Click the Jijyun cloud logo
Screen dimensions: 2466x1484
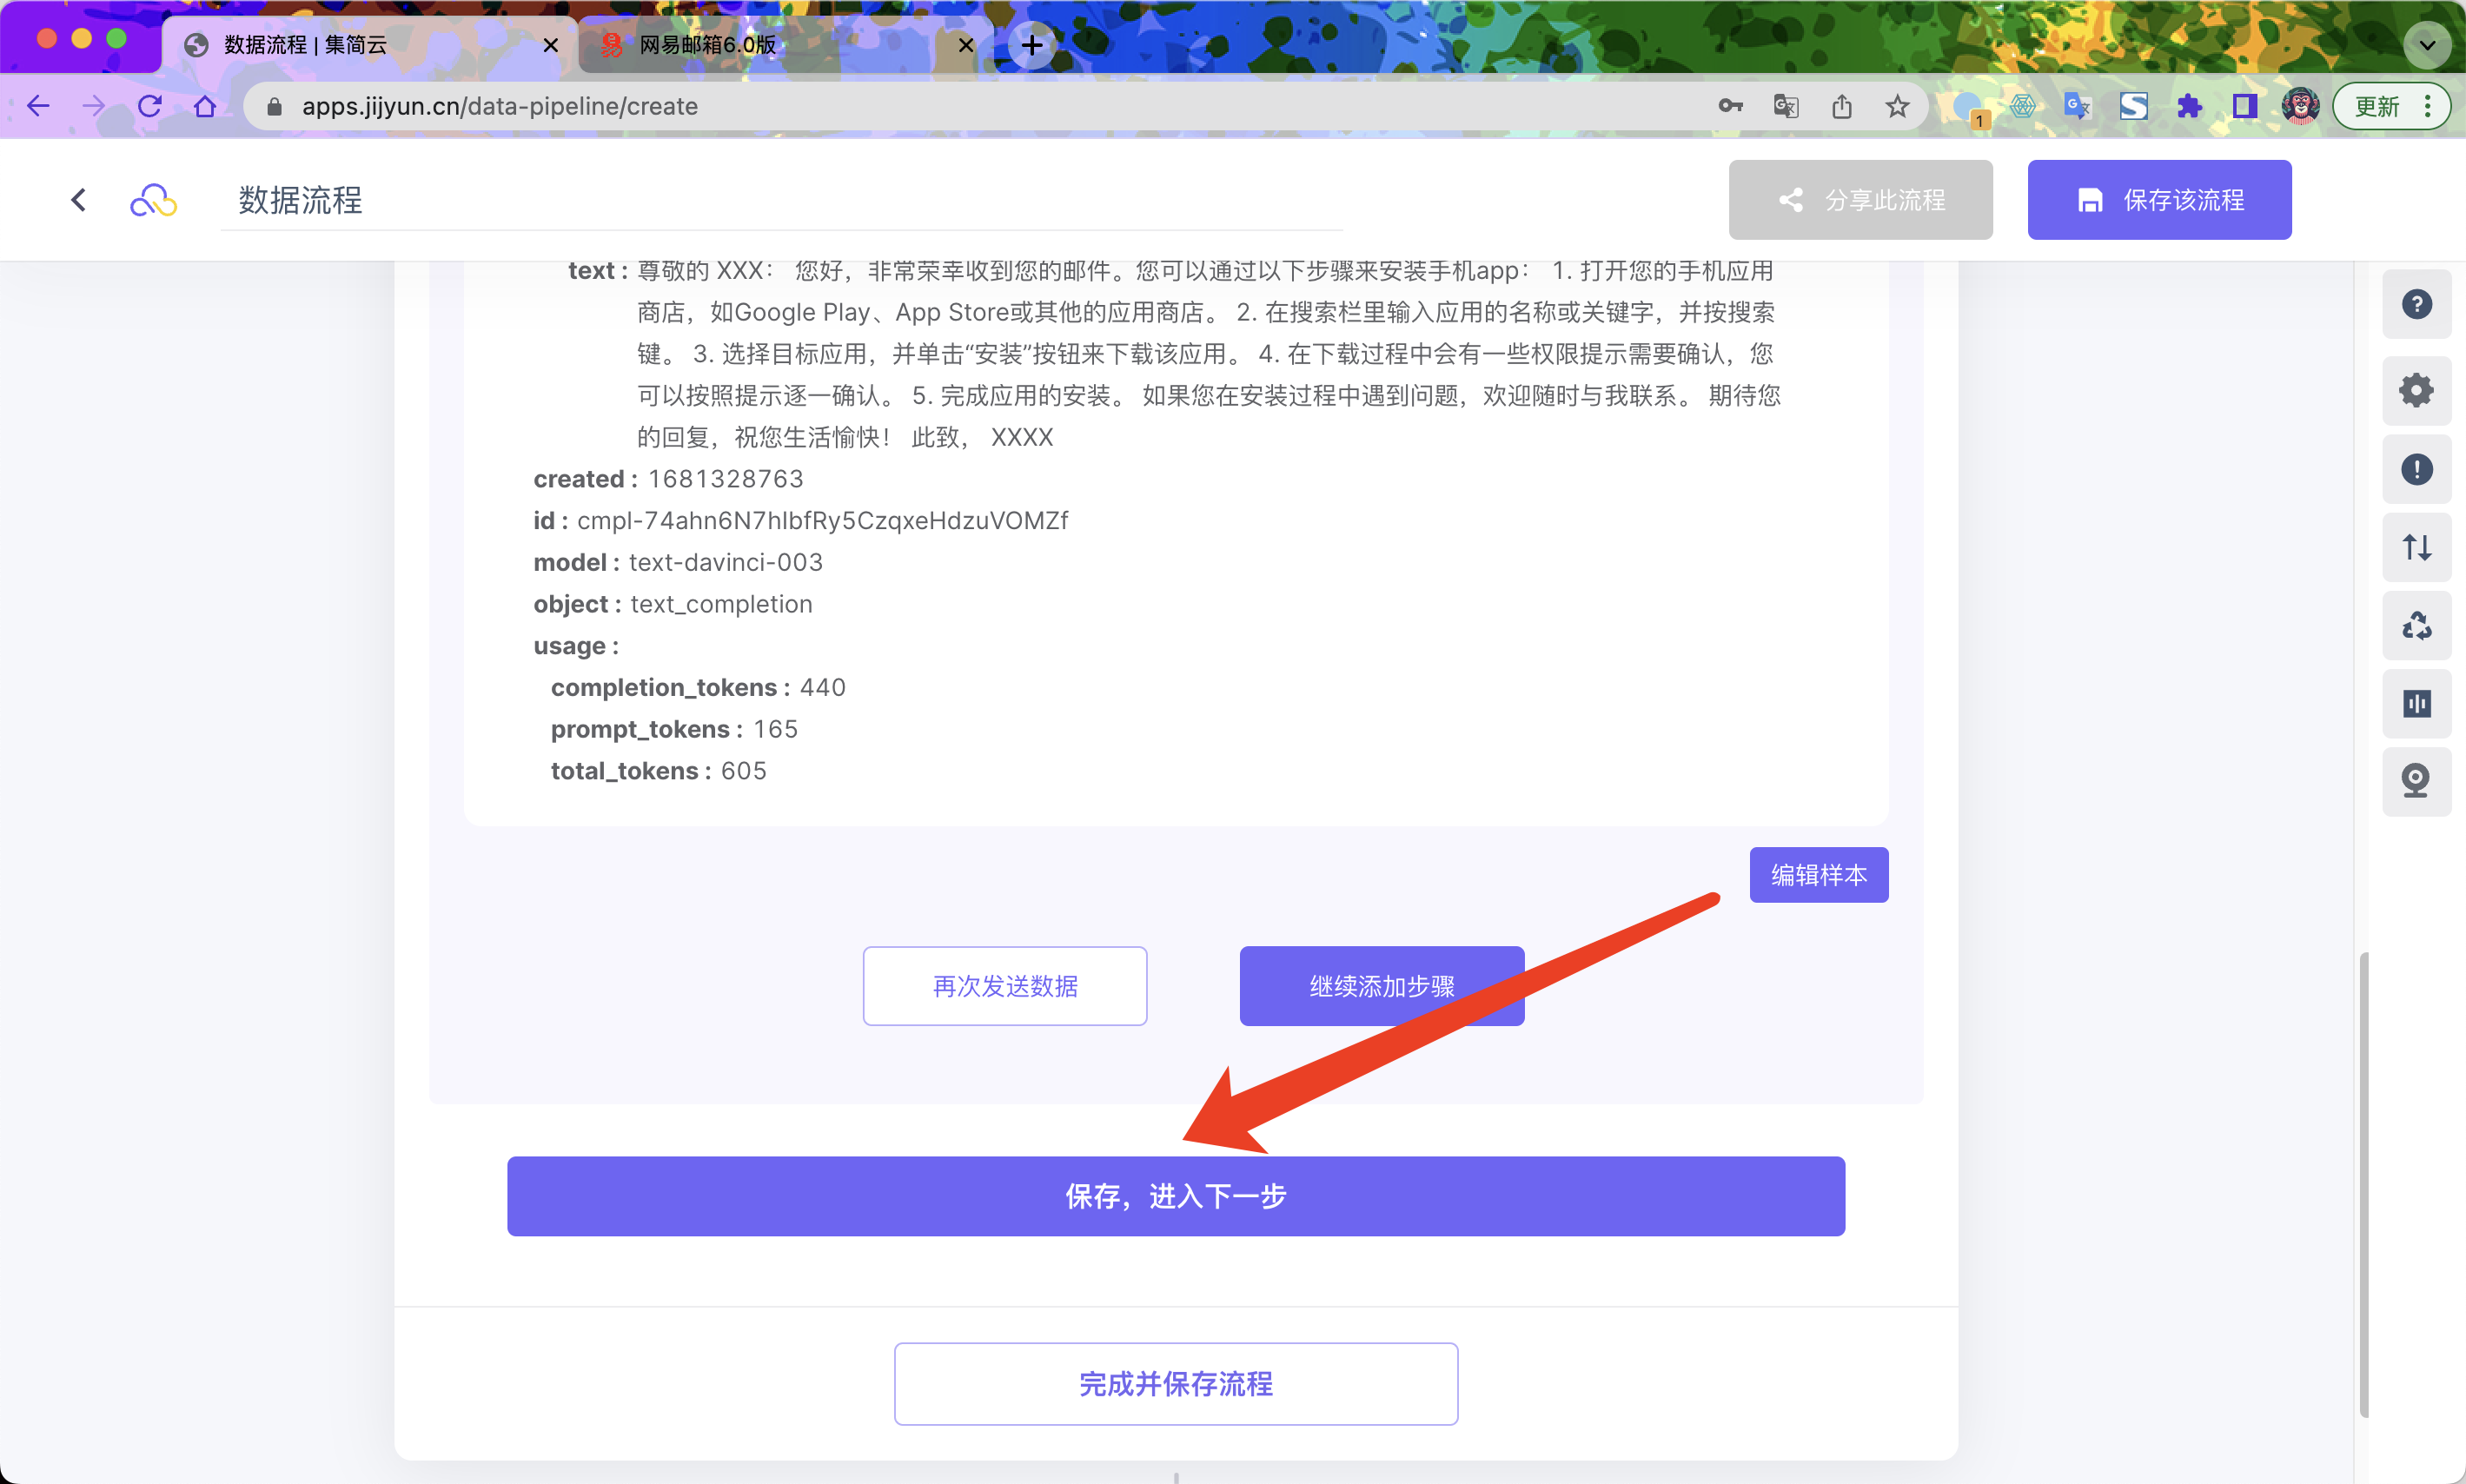pyautogui.click(x=153, y=200)
